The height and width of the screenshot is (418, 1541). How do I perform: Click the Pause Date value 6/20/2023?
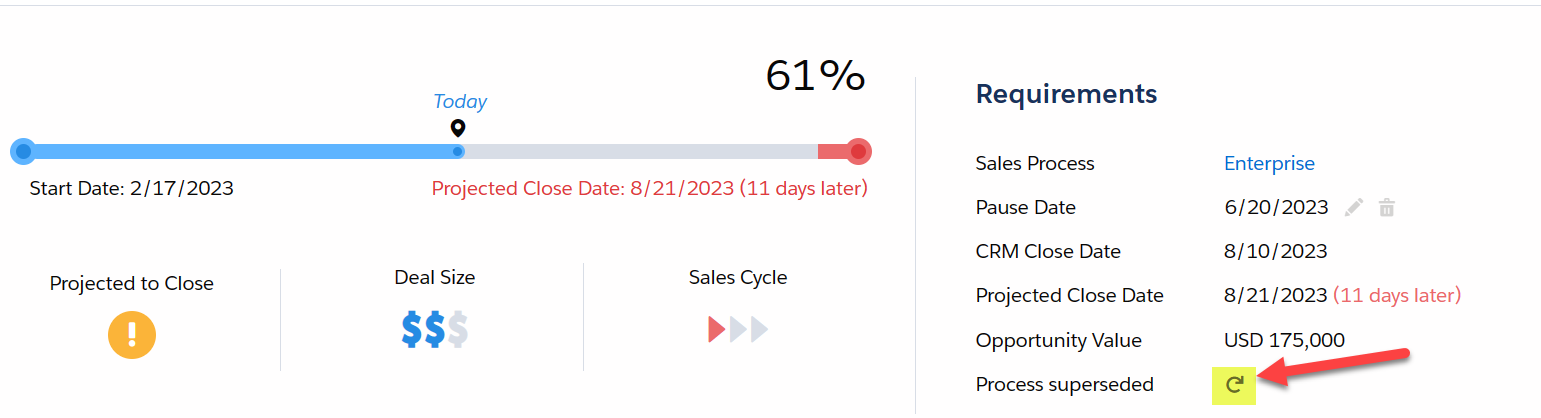click(x=1276, y=208)
